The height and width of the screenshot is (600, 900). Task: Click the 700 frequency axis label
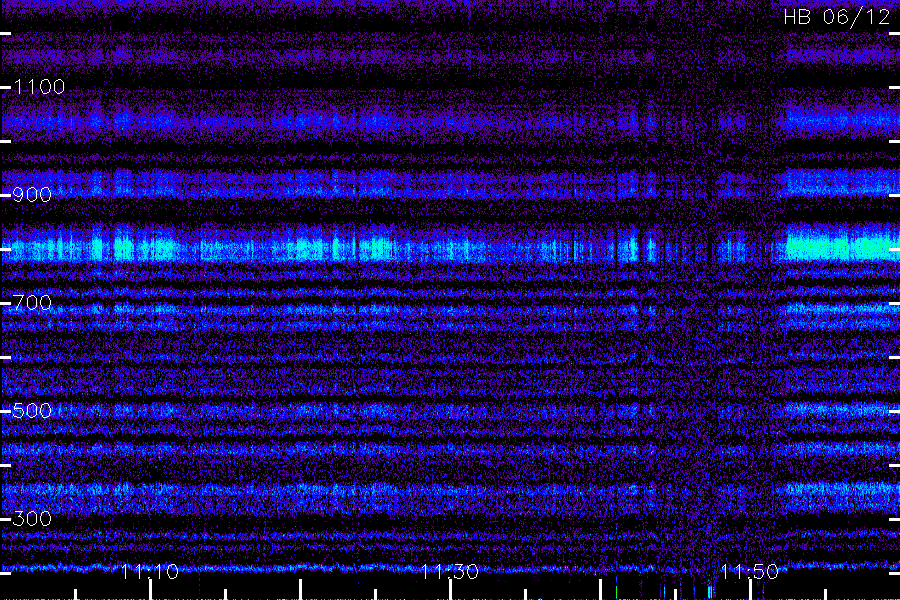(x=32, y=303)
